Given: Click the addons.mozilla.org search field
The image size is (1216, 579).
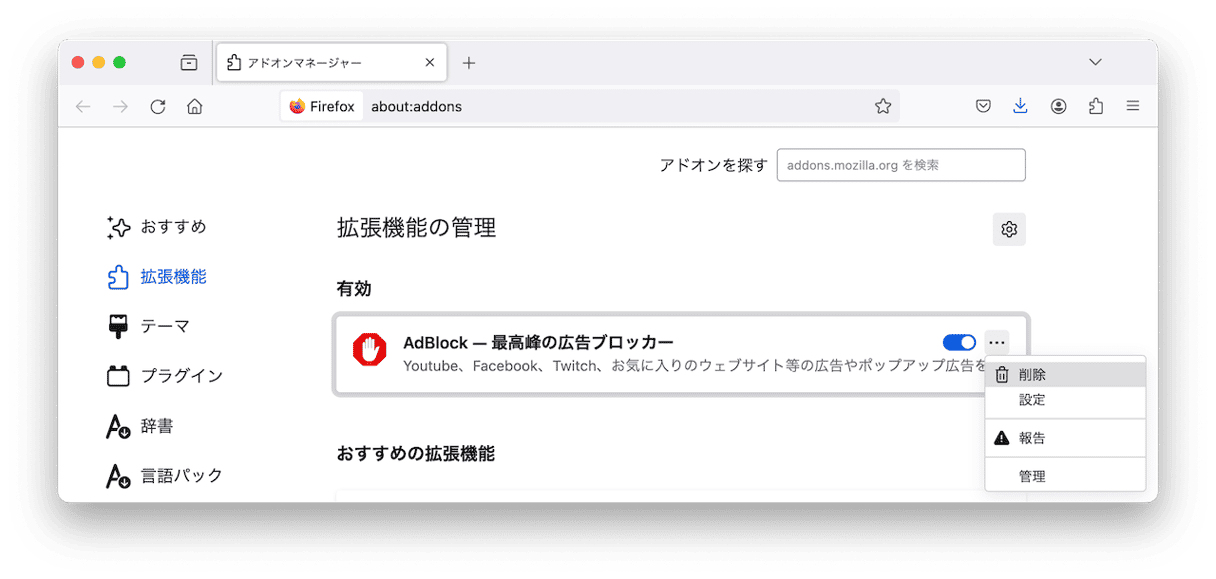Looking at the screenshot, I should (900, 165).
